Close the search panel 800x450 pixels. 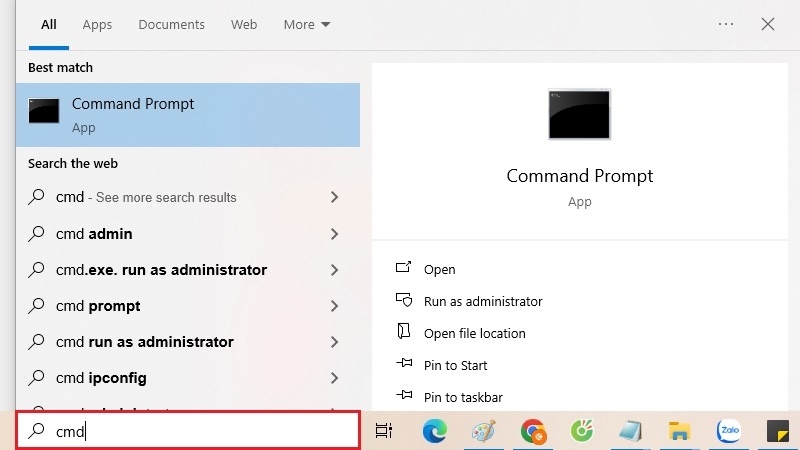[x=767, y=24]
